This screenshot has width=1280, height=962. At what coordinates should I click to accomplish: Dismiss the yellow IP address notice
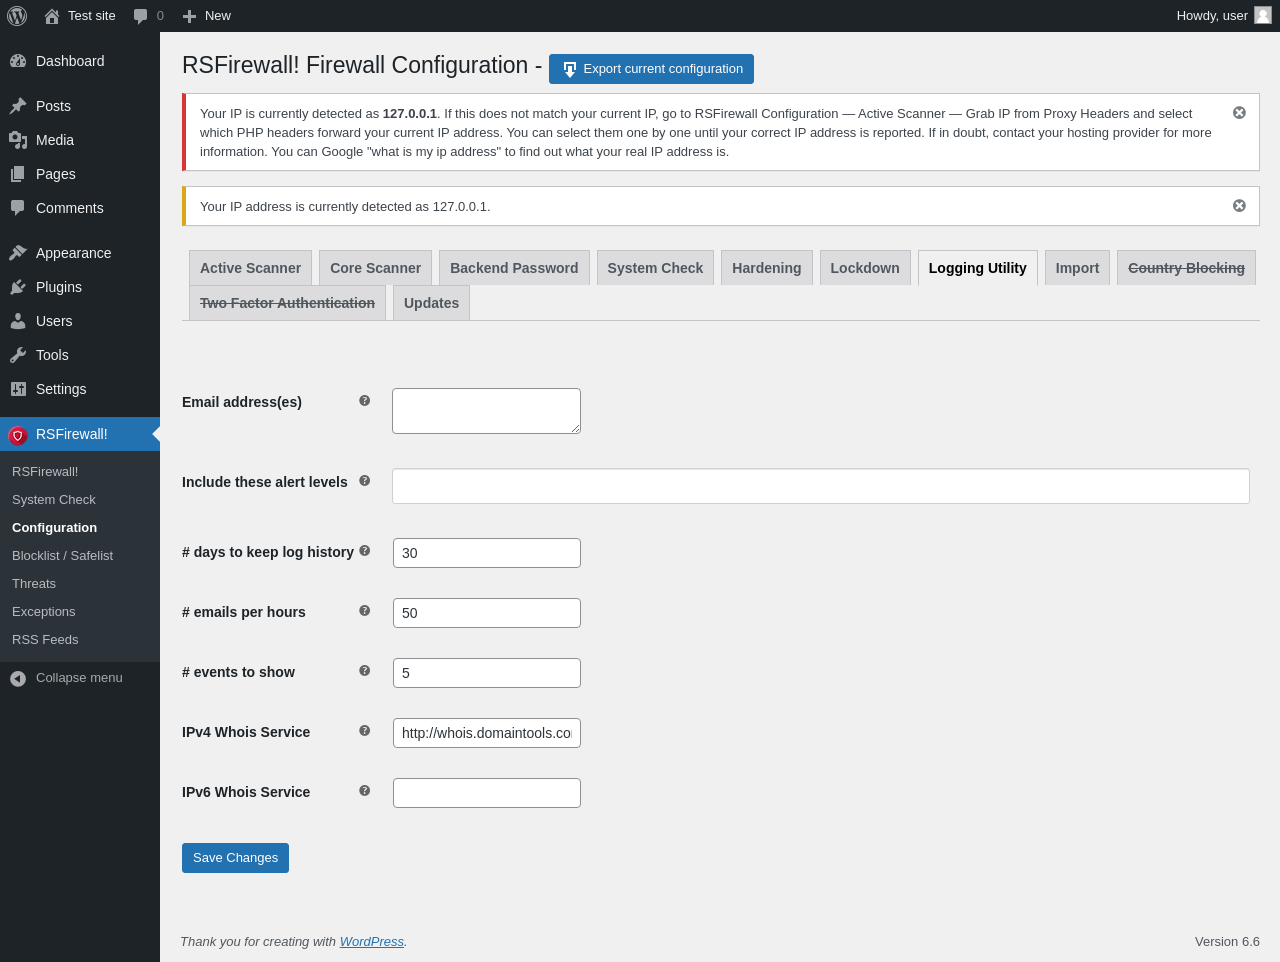(x=1239, y=206)
